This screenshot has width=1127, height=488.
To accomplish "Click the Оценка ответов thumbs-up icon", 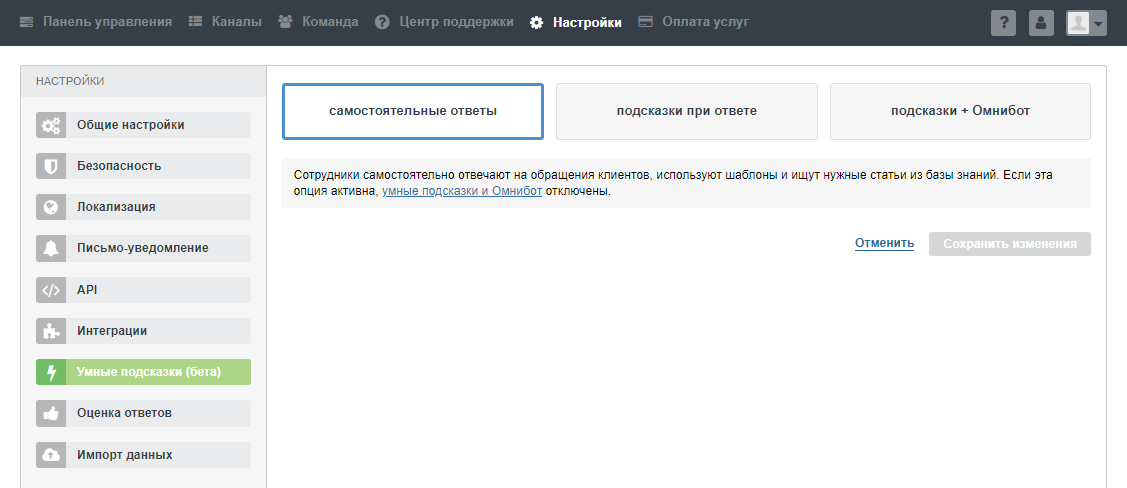I will pos(51,413).
